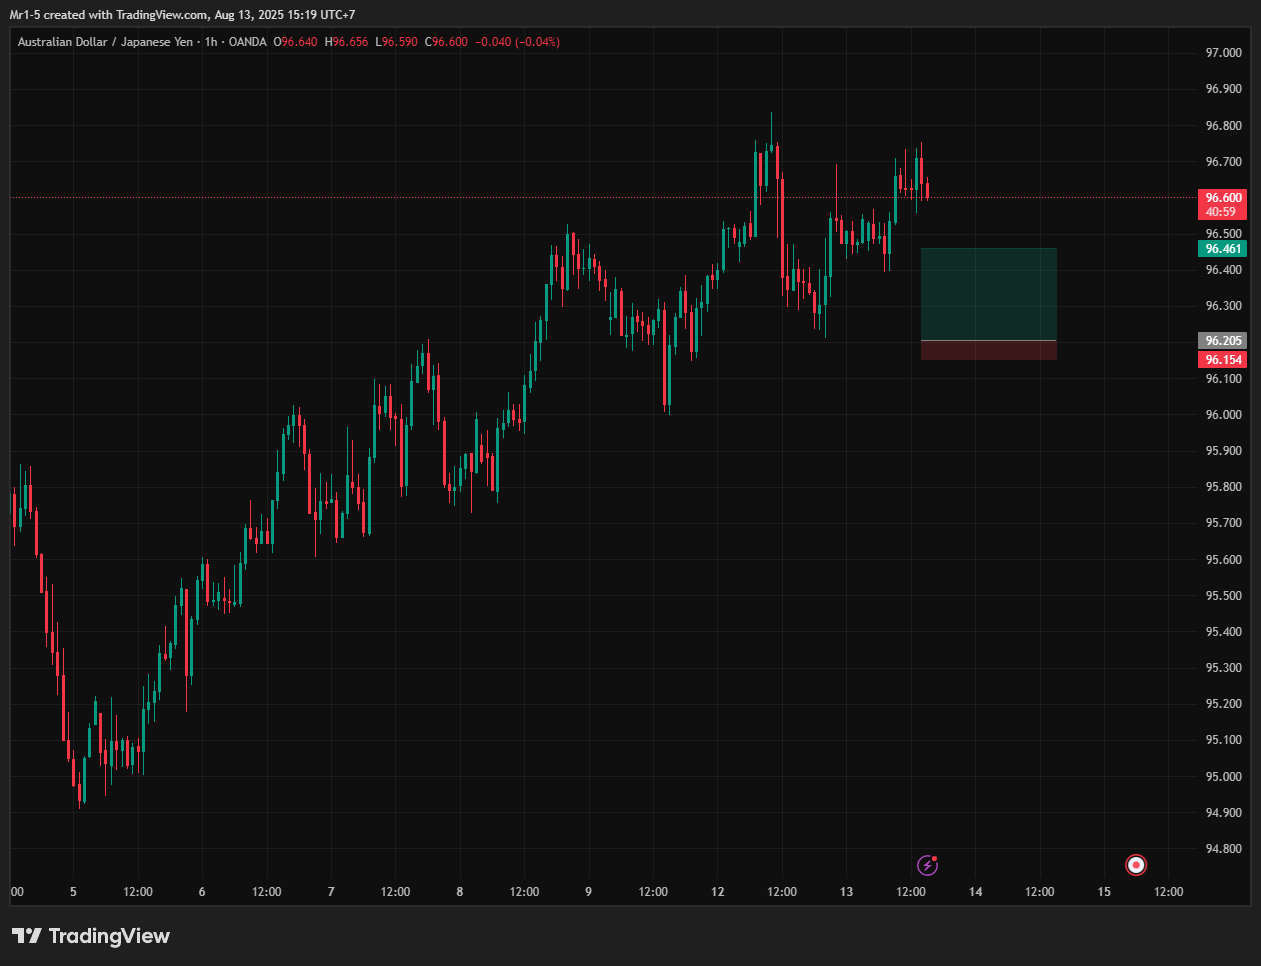Click the green target price label 96.461

(1223, 249)
